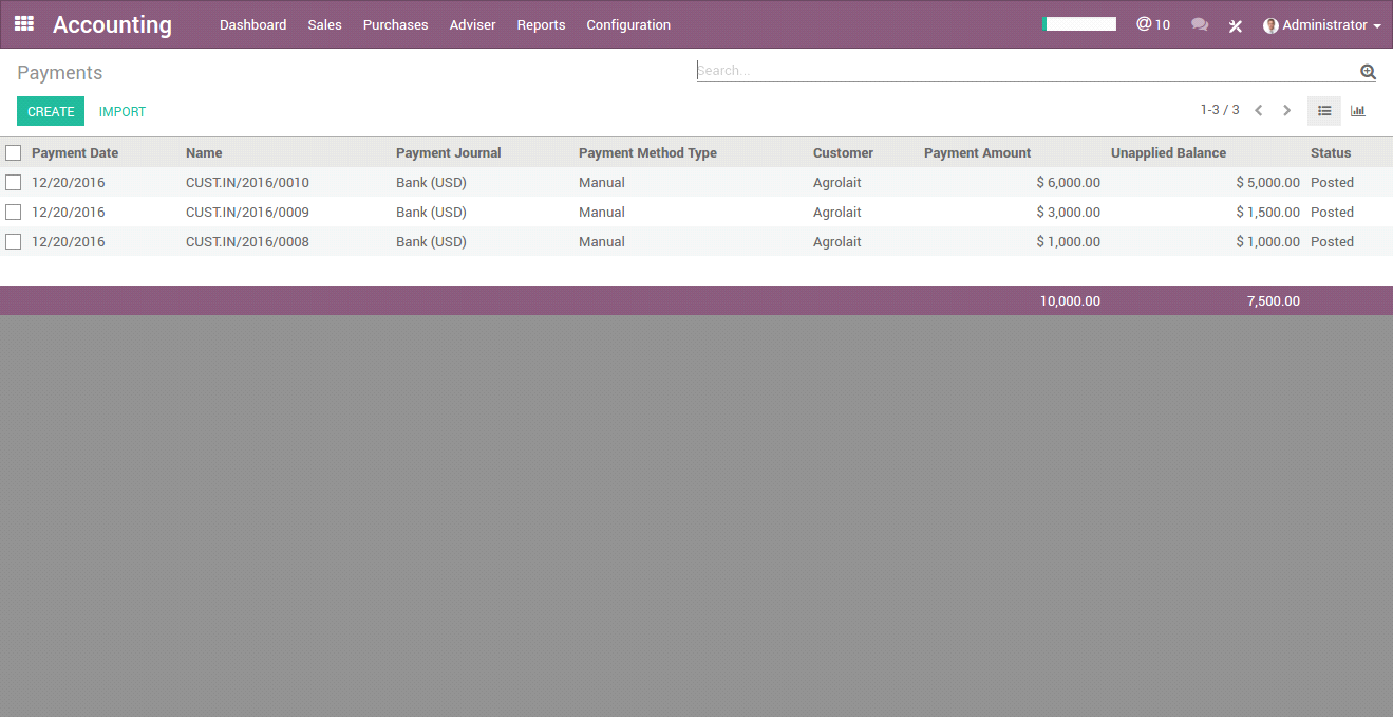Tick the select-all checkbox in the header

pyautogui.click(x=13, y=153)
